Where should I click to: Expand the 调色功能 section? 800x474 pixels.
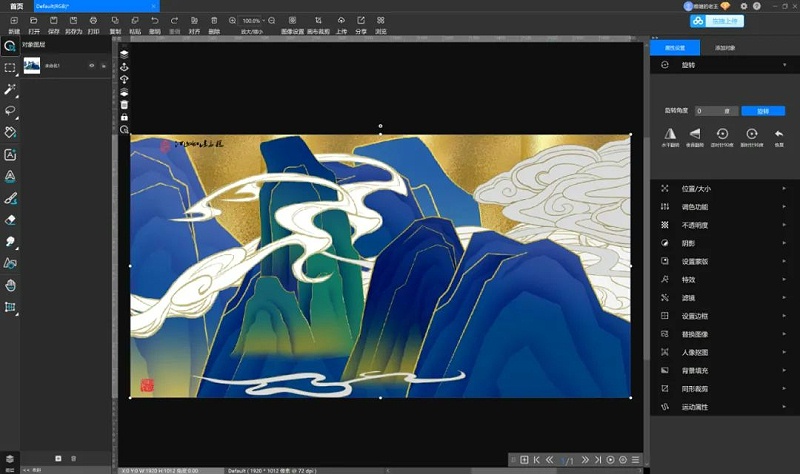coord(722,206)
